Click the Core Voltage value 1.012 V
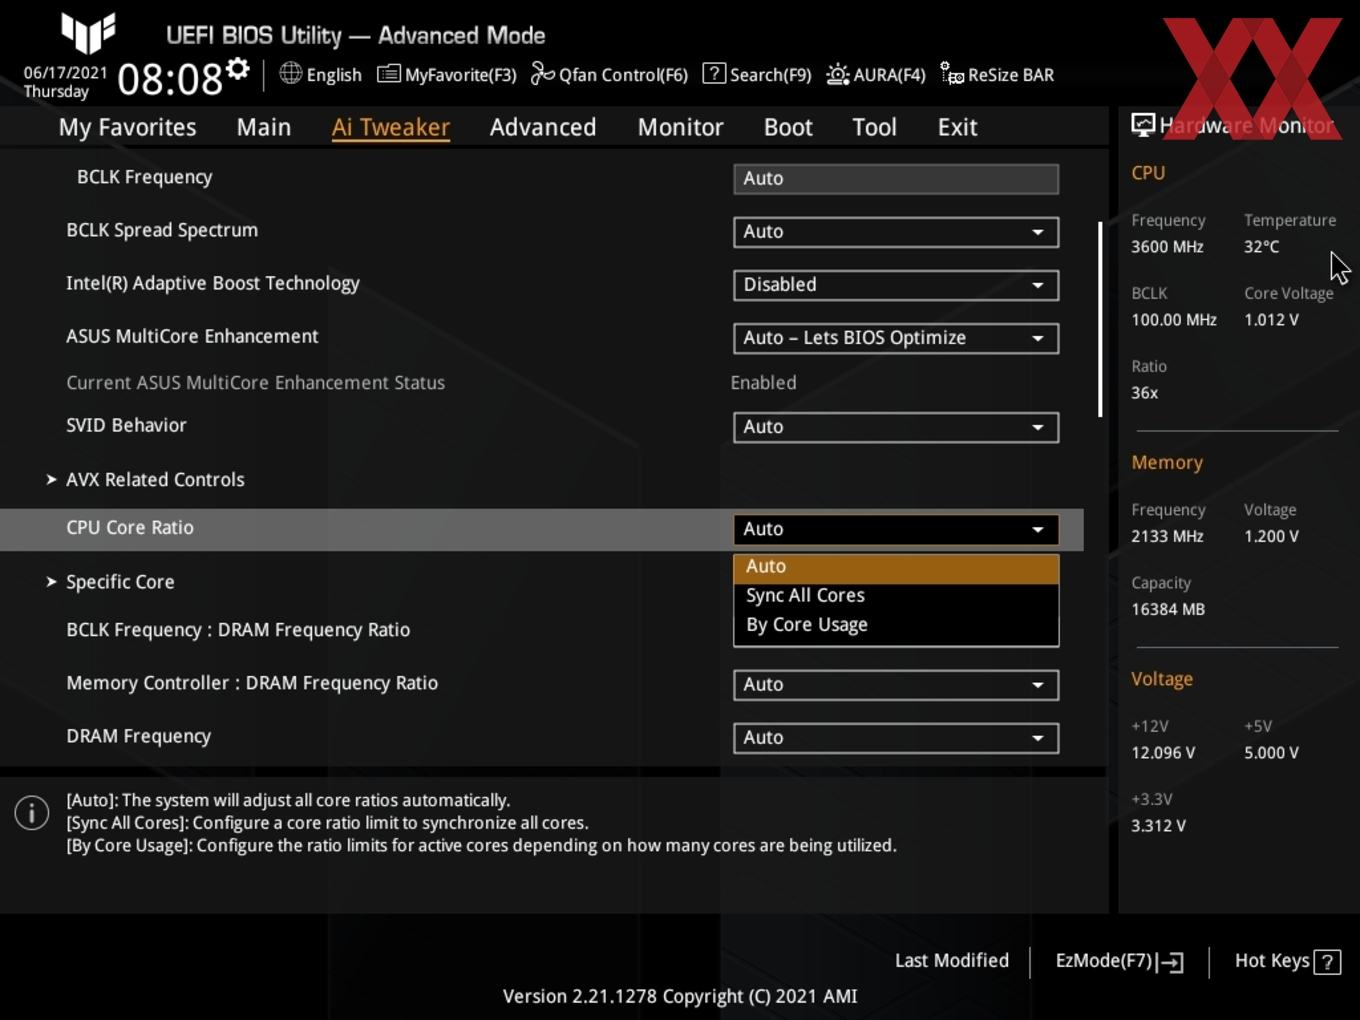 tap(1271, 320)
